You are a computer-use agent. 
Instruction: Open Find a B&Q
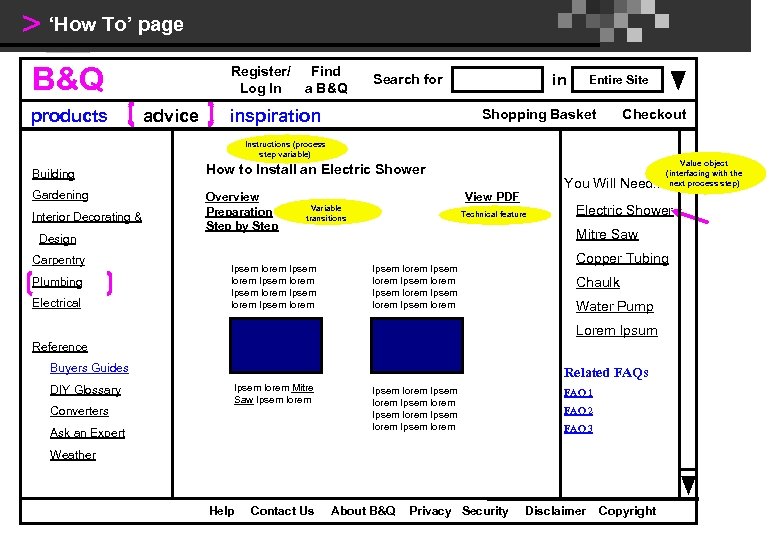coord(326,80)
